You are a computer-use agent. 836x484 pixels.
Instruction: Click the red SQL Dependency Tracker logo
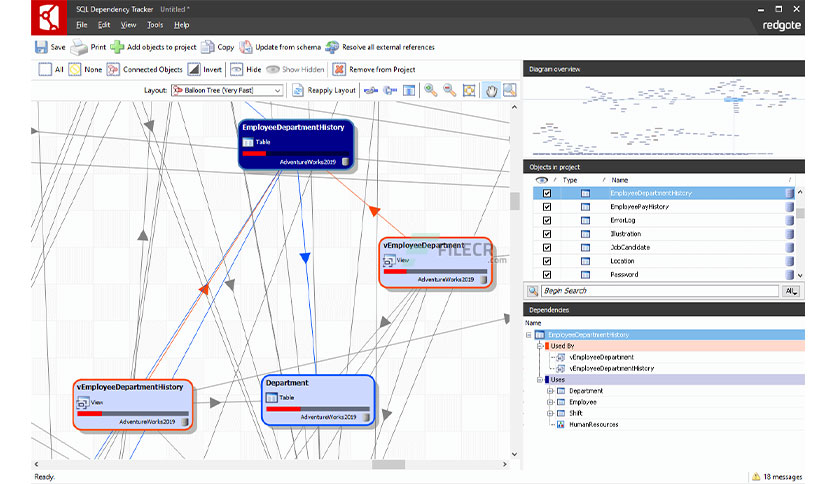[49, 18]
